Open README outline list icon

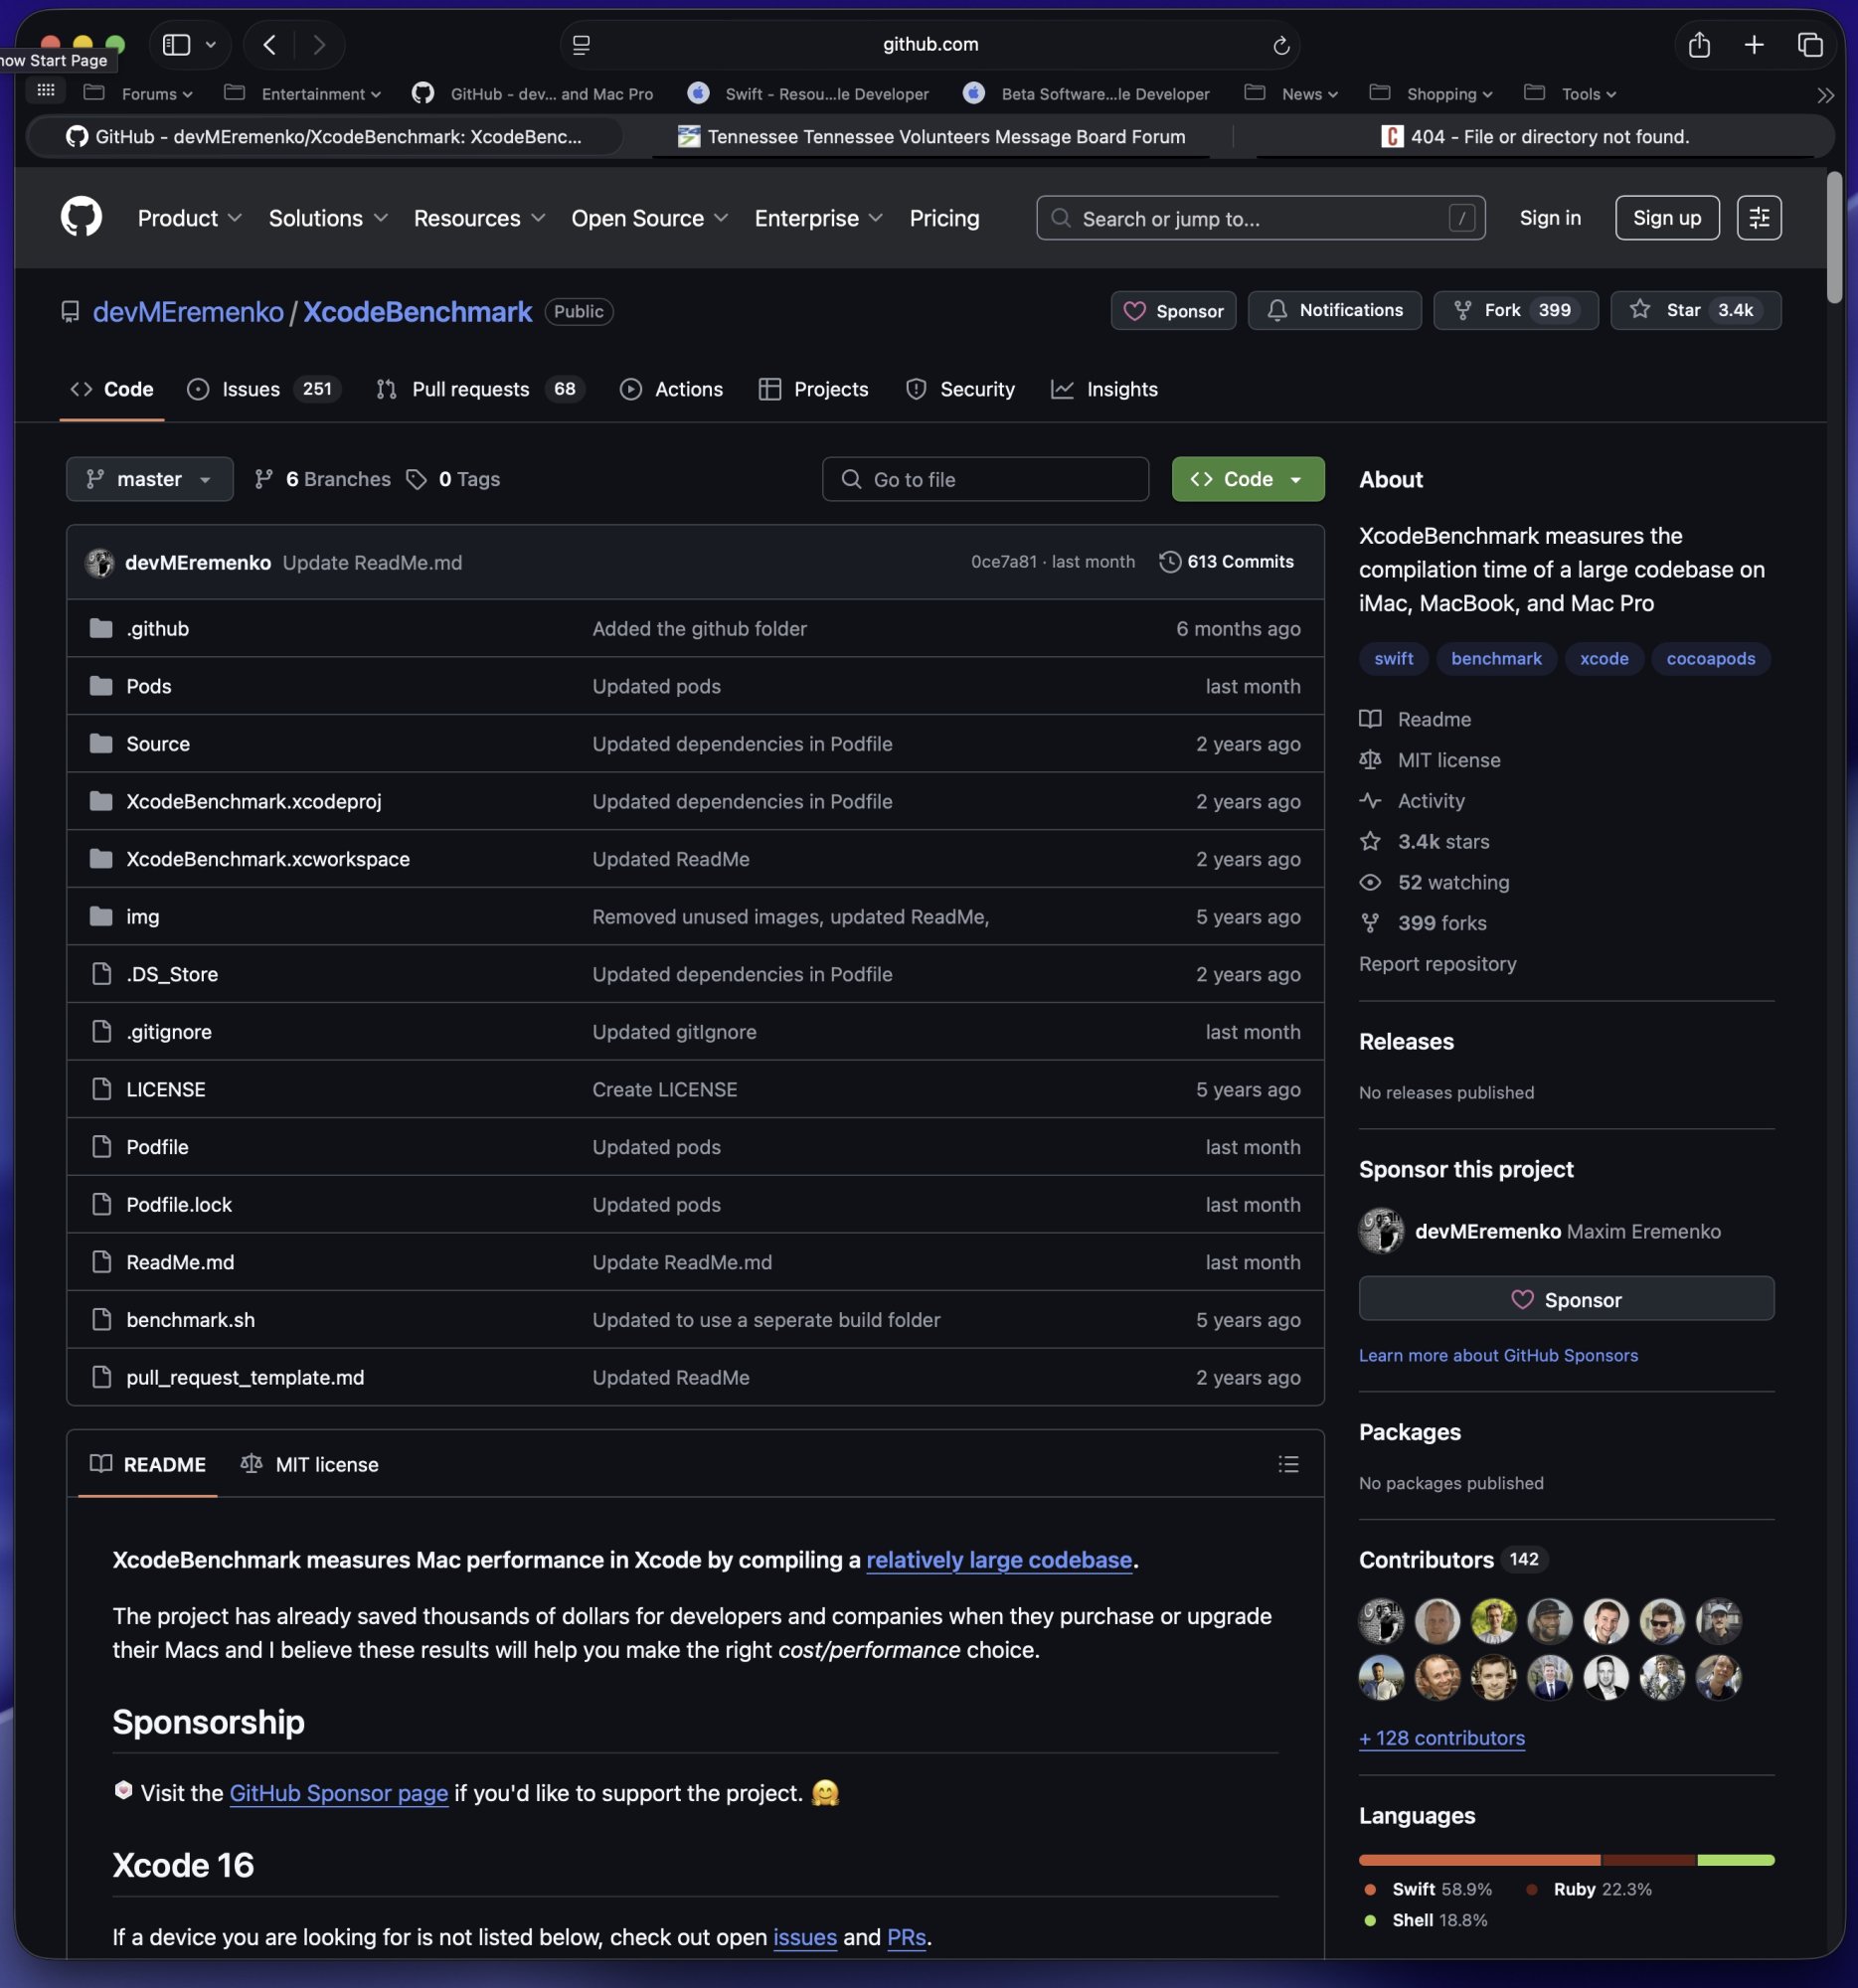click(1288, 1464)
